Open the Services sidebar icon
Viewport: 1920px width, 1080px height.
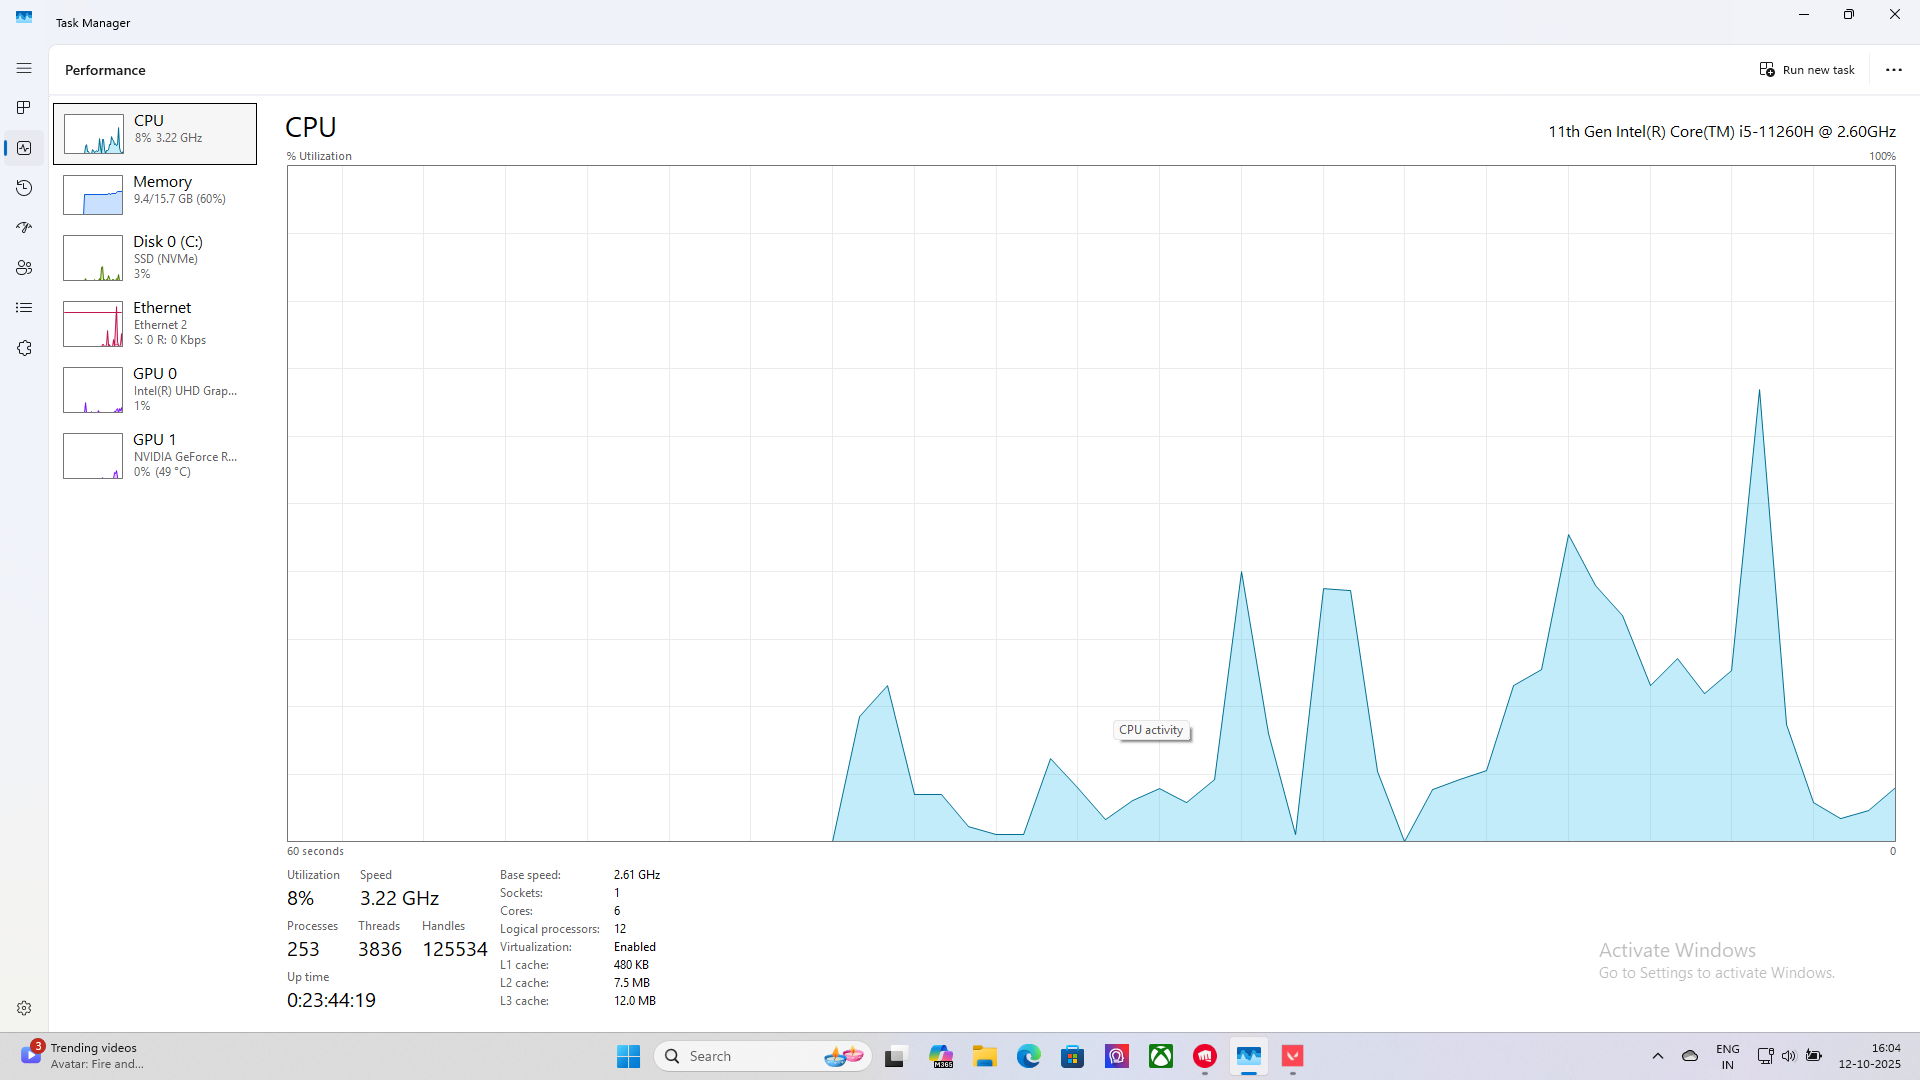pyautogui.click(x=24, y=348)
